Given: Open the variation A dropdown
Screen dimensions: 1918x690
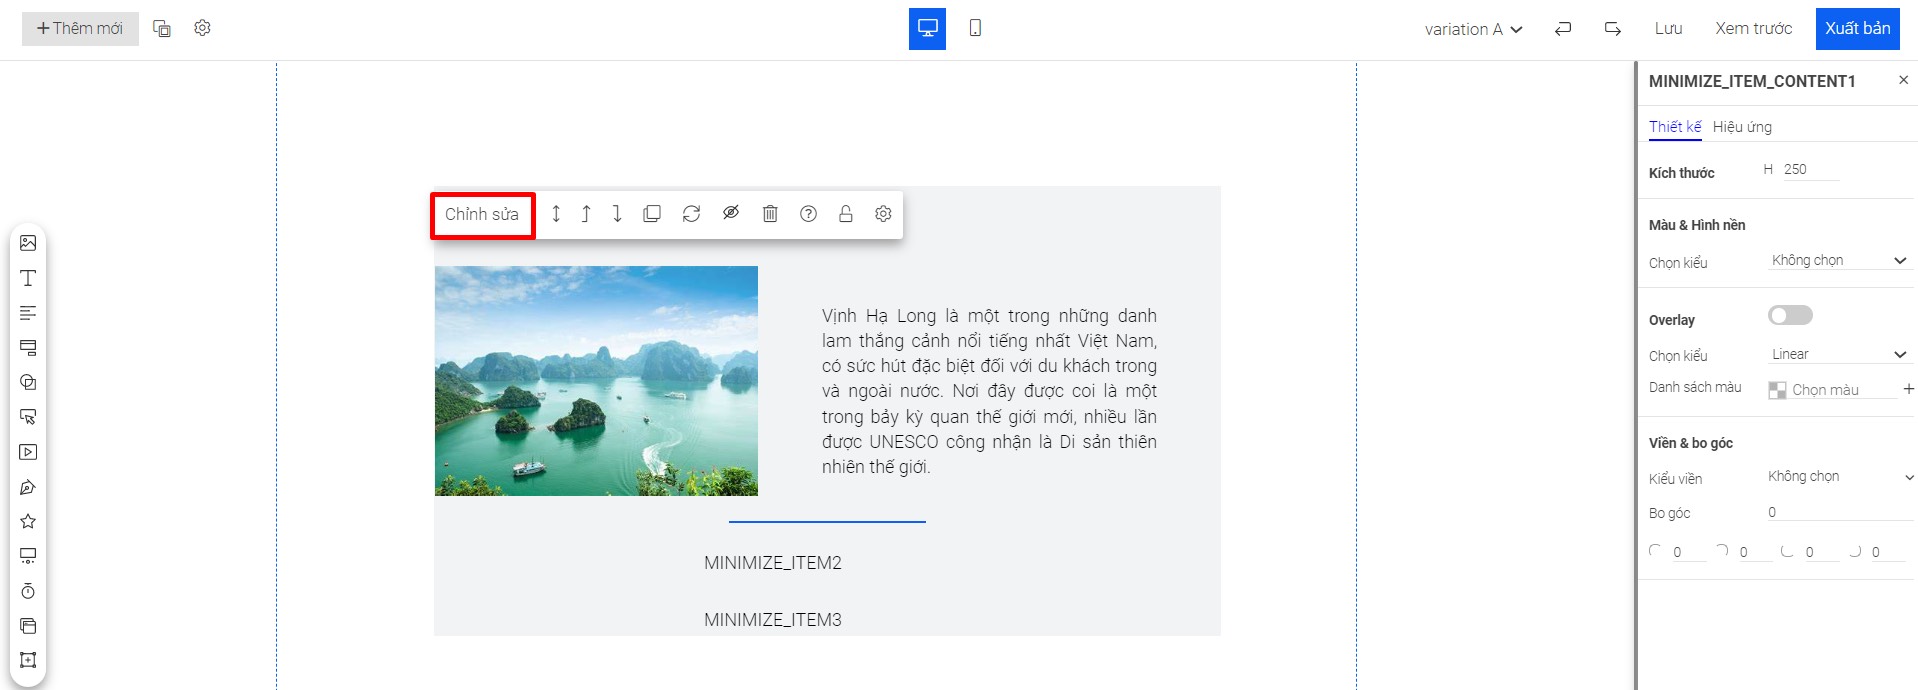Looking at the screenshot, I should click(x=1473, y=29).
